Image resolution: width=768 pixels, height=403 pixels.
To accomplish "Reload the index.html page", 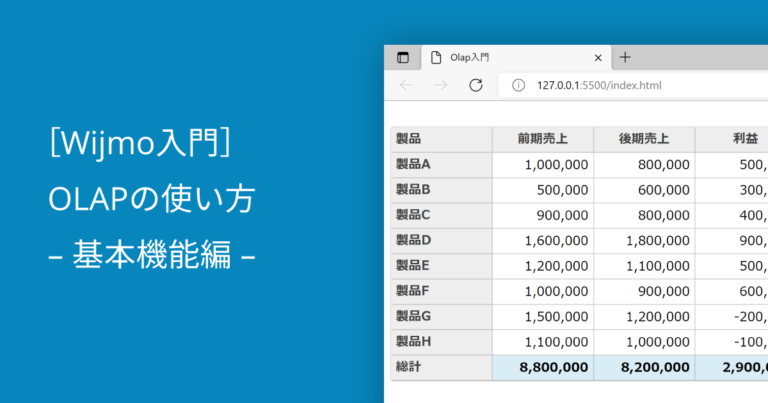I will coord(476,85).
